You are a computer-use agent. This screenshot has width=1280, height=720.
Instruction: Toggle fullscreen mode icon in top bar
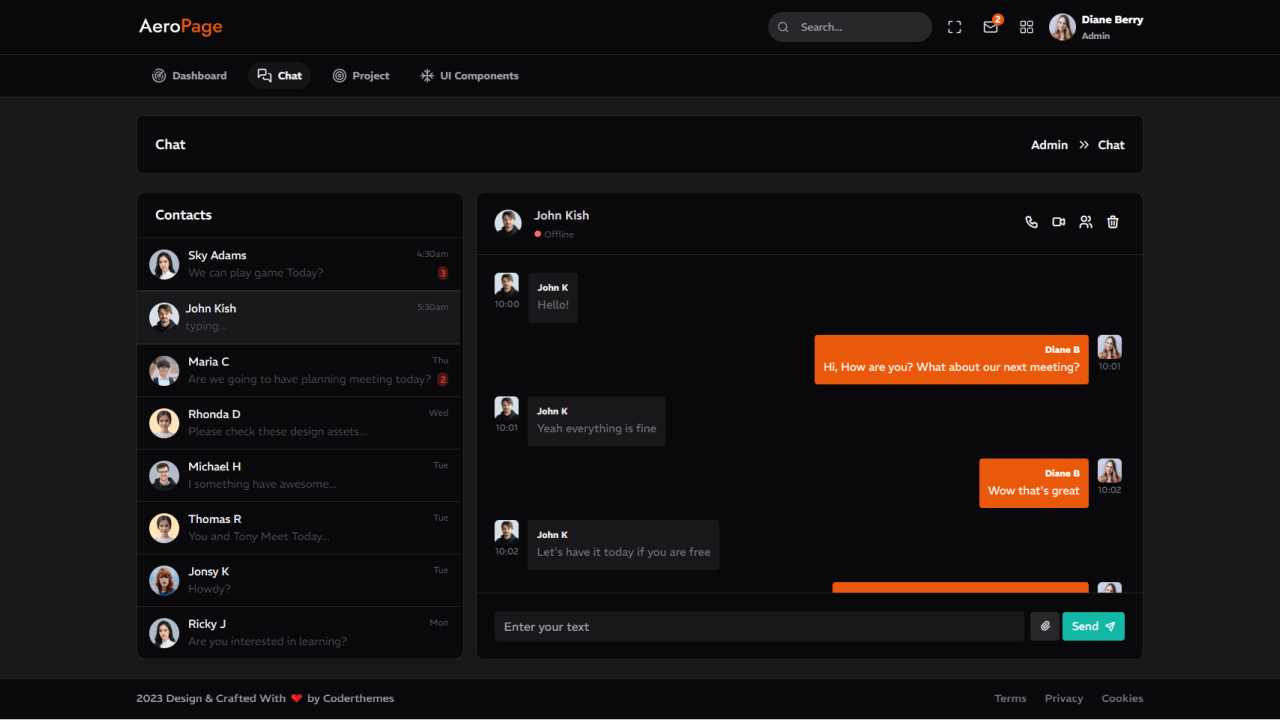click(954, 27)
